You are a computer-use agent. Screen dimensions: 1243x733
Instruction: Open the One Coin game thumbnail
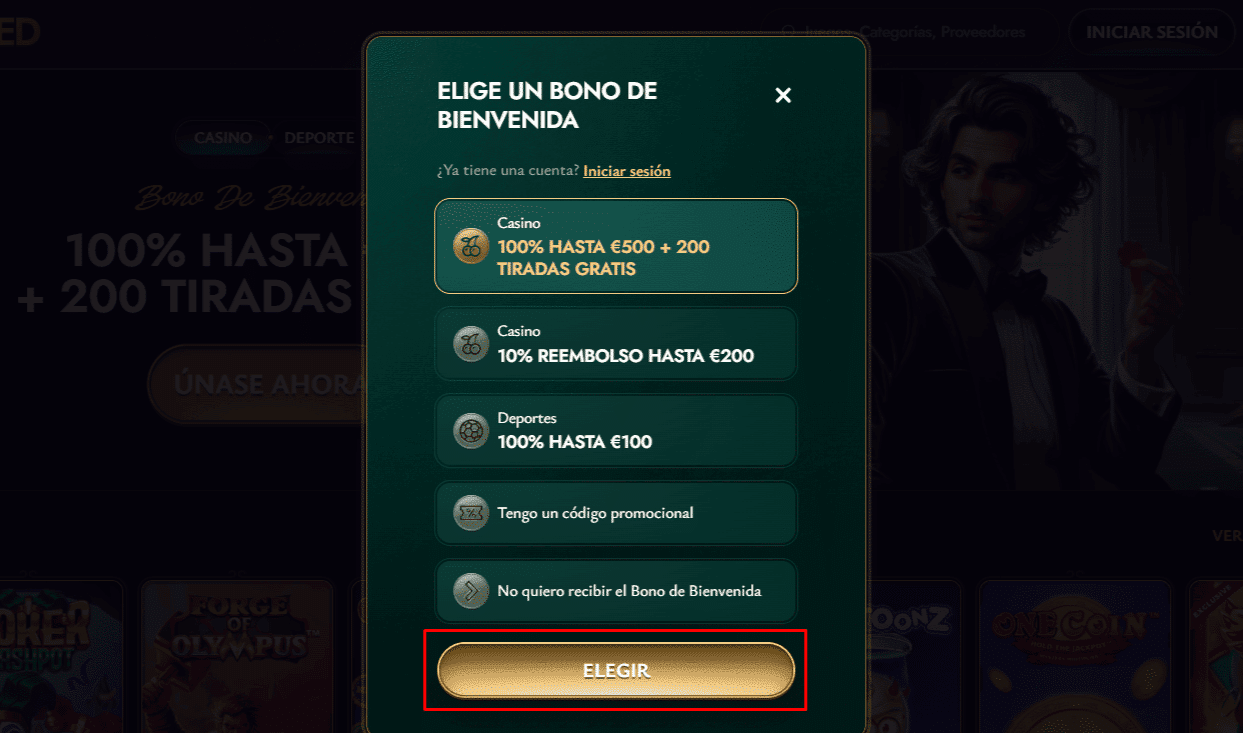point(1075,656)
